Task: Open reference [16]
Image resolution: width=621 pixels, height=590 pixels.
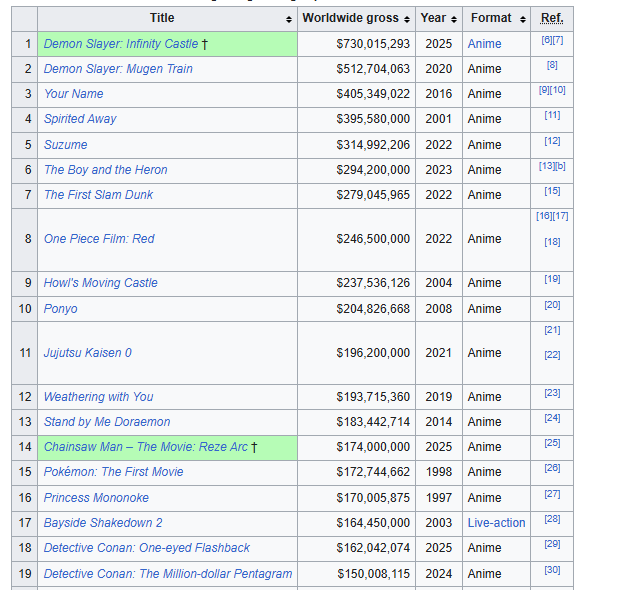Action: pyautogui.click(x=544, y=216)
